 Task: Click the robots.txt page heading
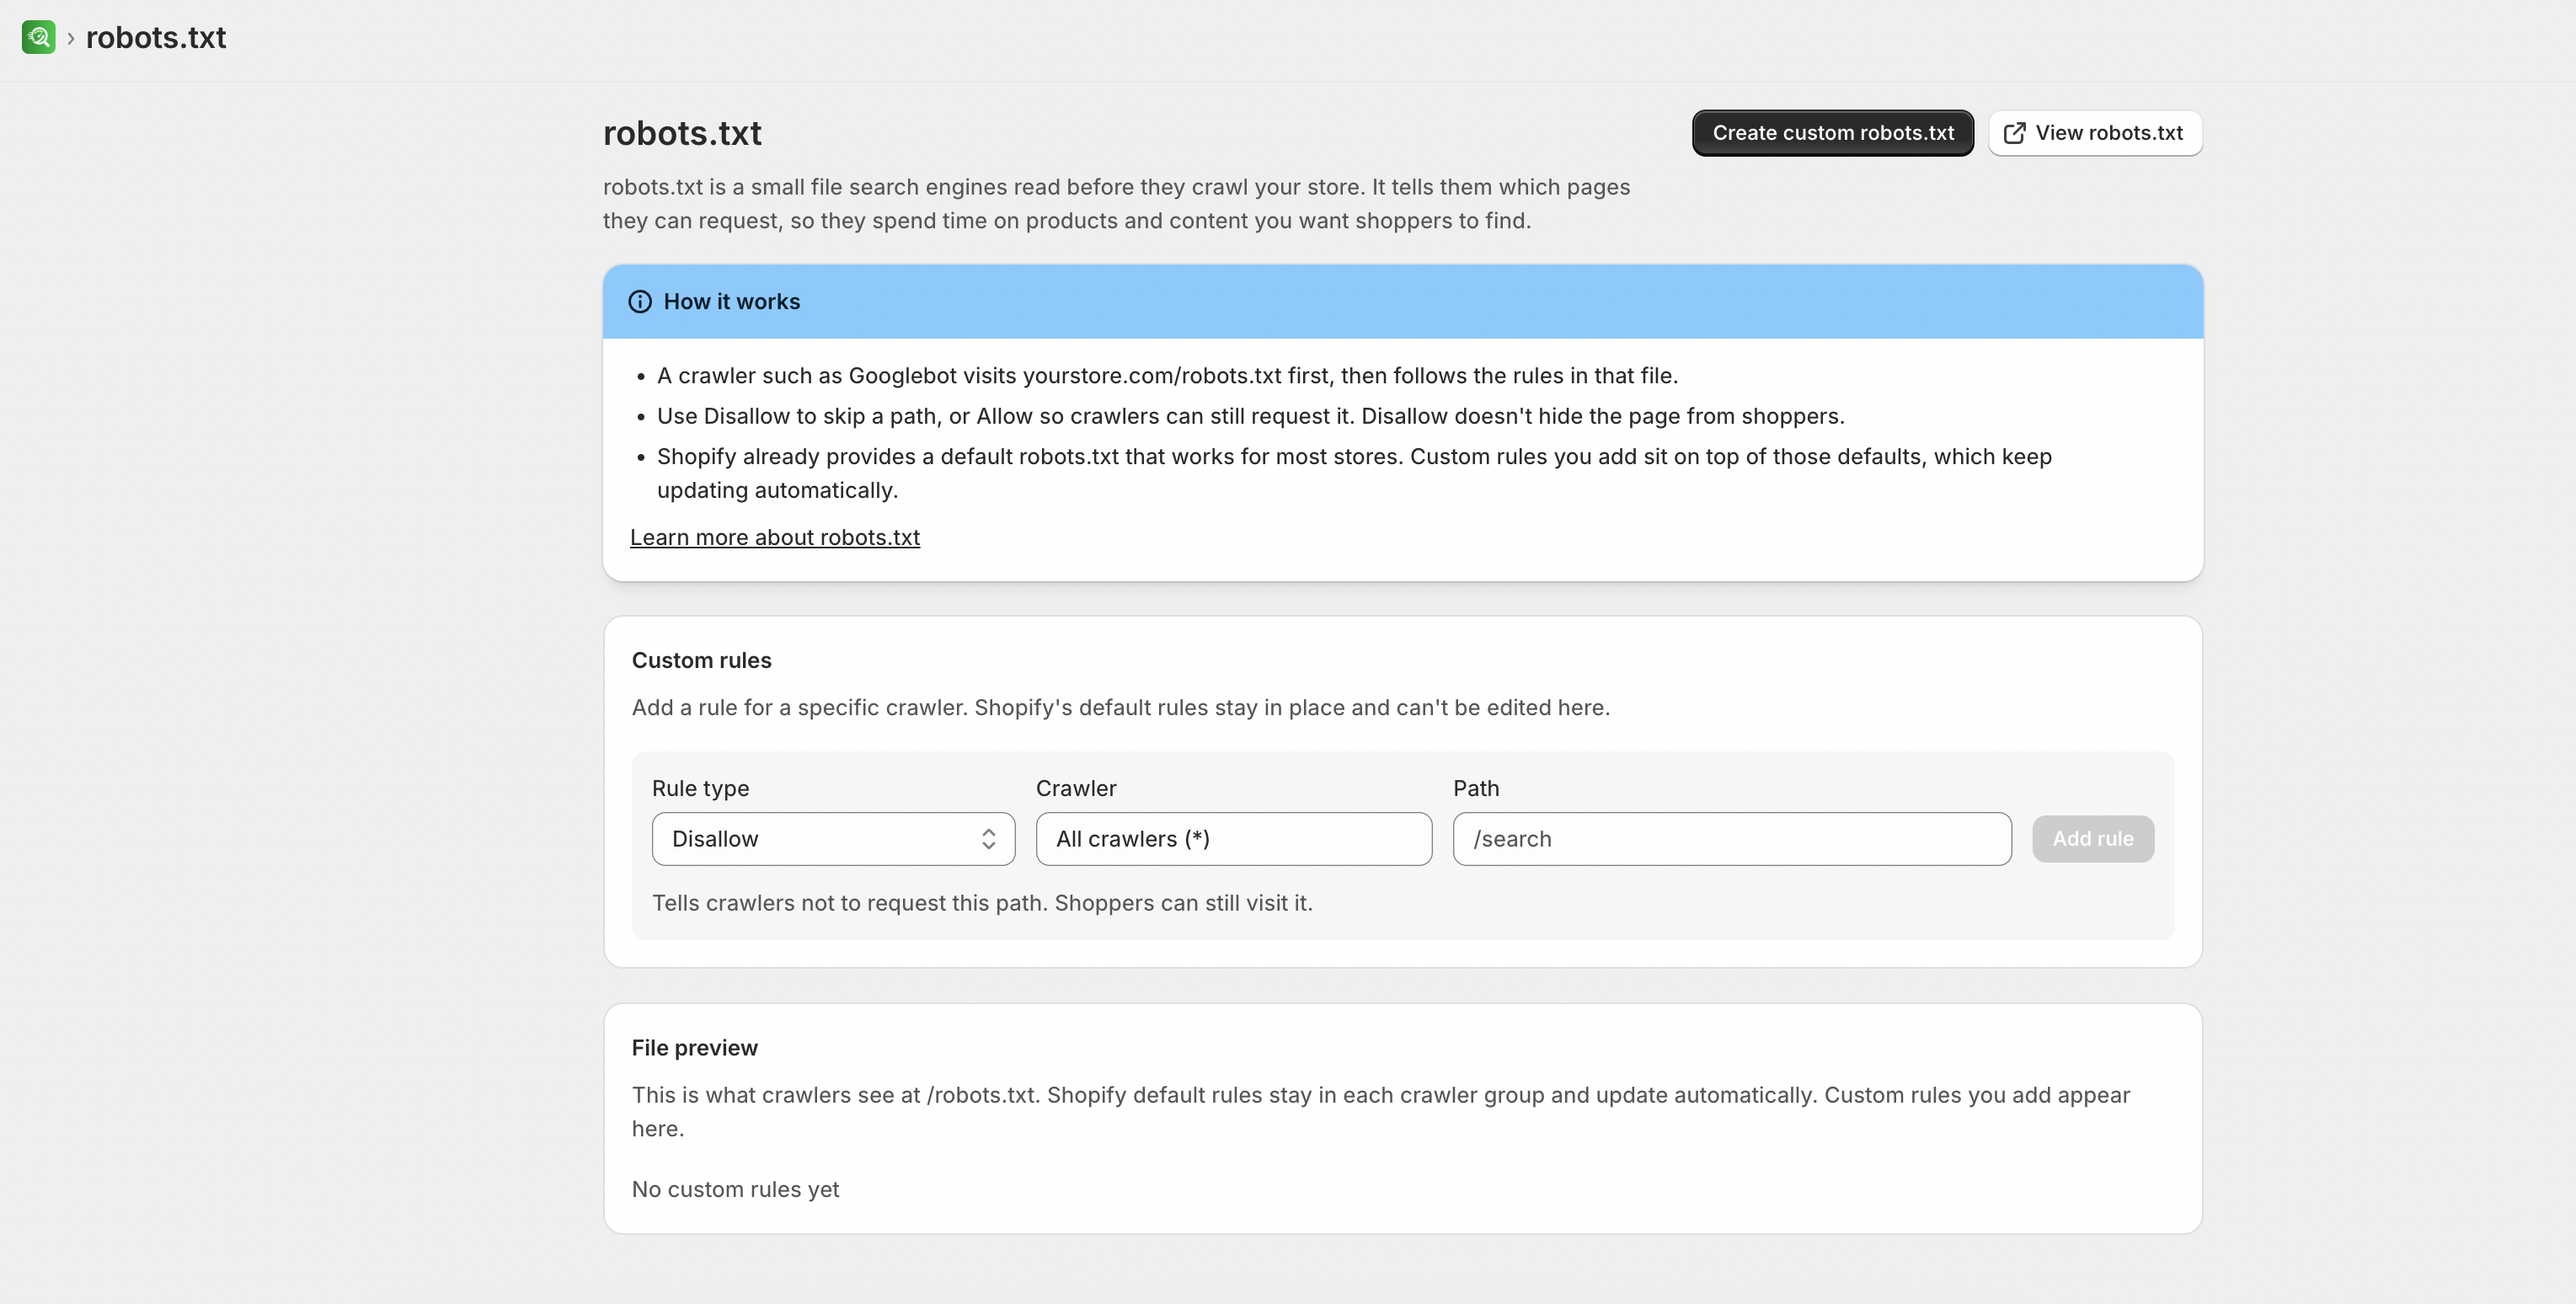[682, 133]
